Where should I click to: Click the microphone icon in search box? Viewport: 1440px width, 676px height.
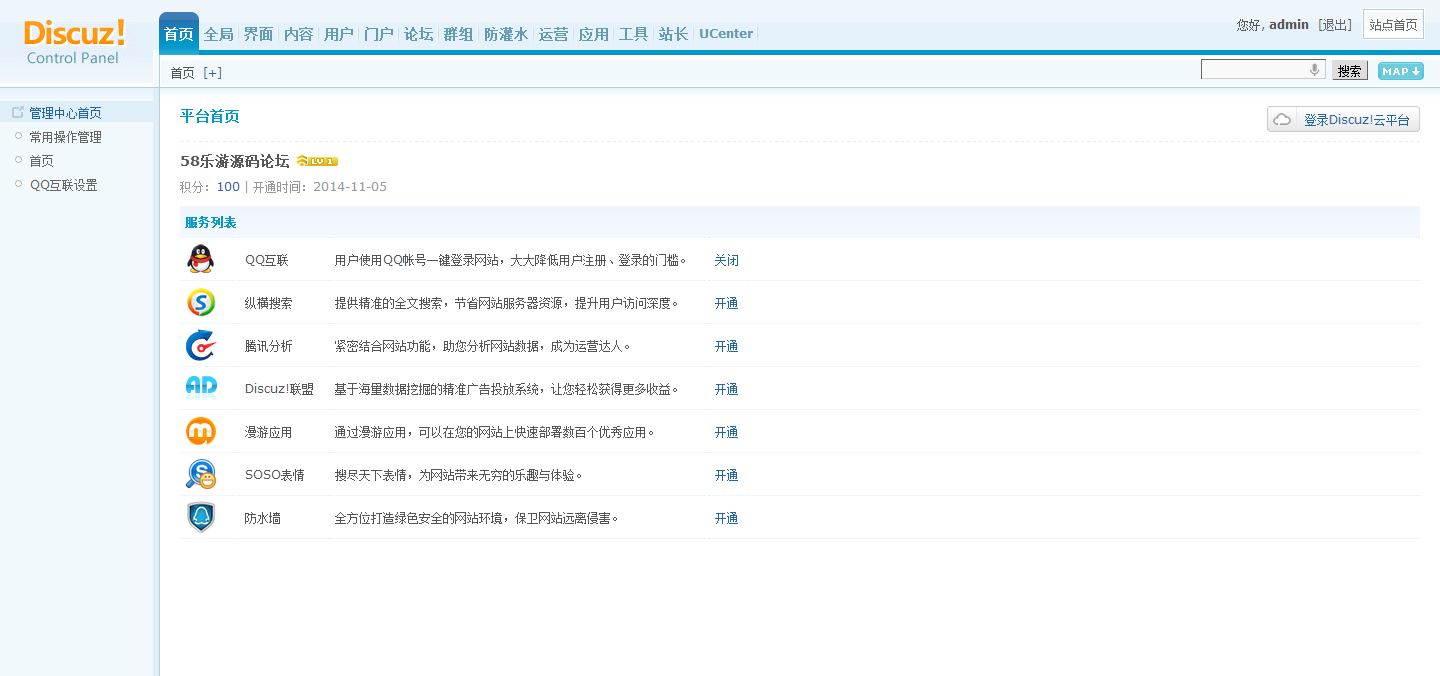point(1314,70)
